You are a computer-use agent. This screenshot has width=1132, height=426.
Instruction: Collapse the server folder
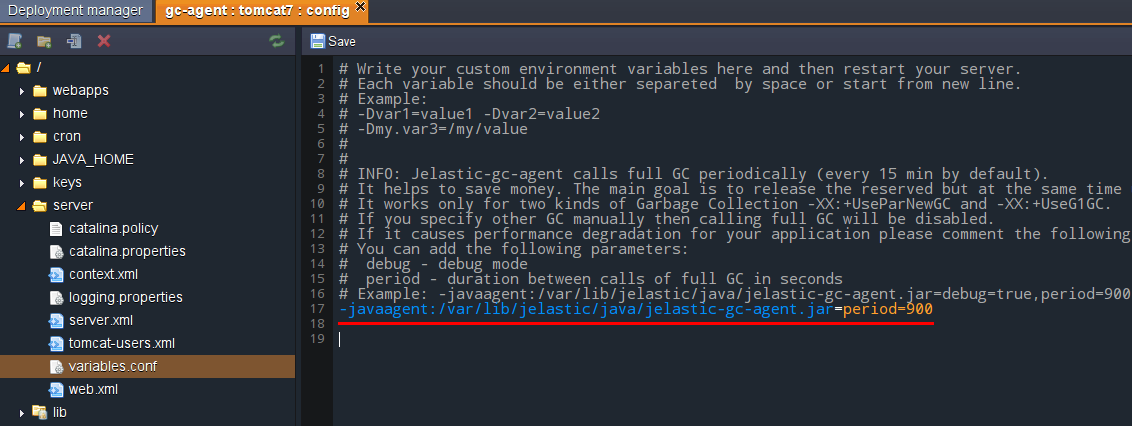click(x=21, y=206)
